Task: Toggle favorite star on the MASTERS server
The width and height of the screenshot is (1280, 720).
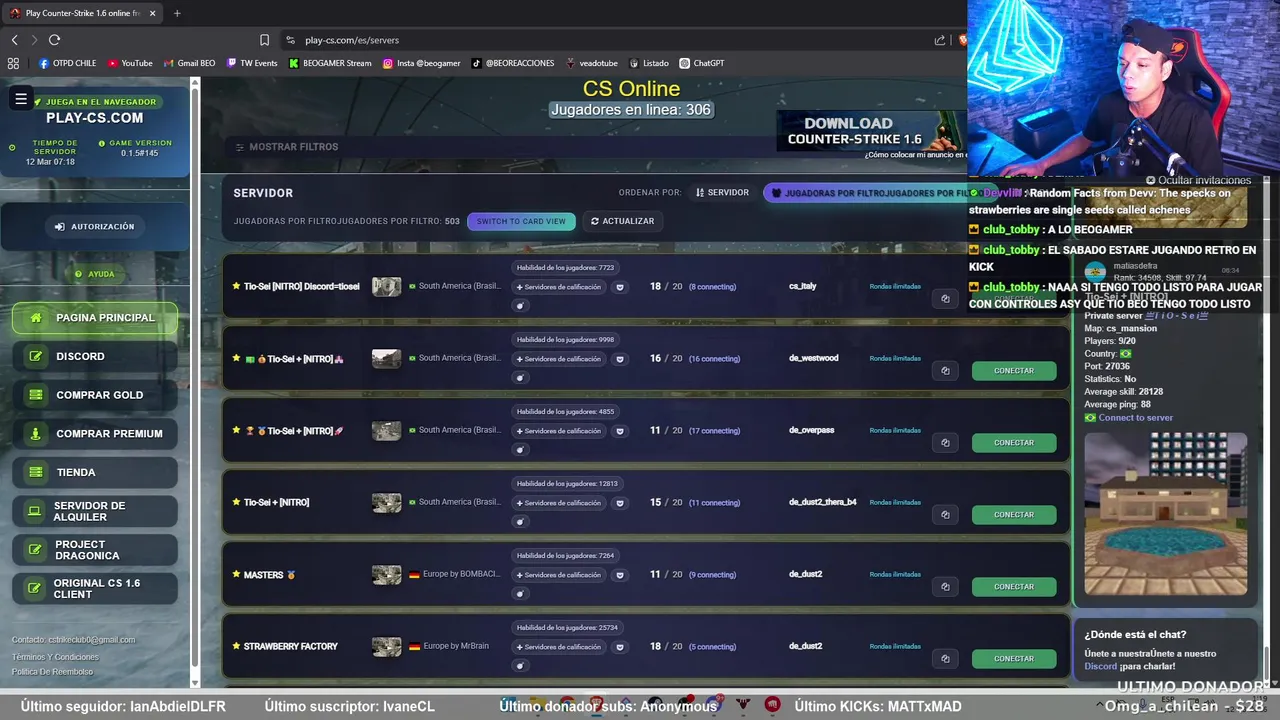Action: click(x=236, y=574)
